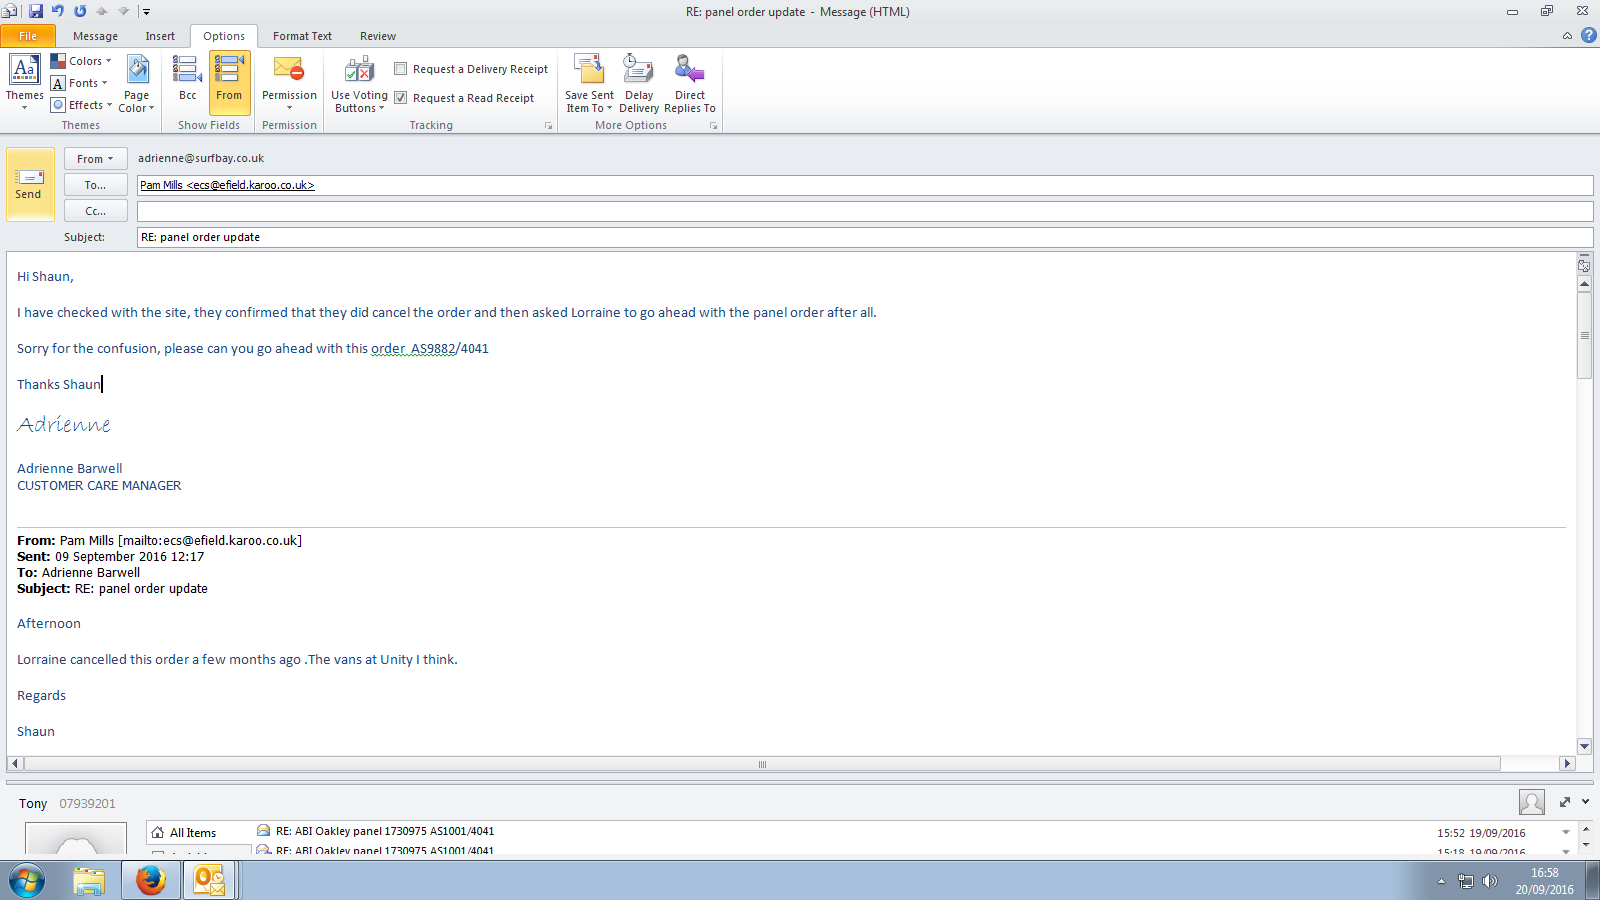The width and height of the screenshot is (1600, 900).
Task: Click the Adrienne Barwell signature name
Action: pos(69,468)
